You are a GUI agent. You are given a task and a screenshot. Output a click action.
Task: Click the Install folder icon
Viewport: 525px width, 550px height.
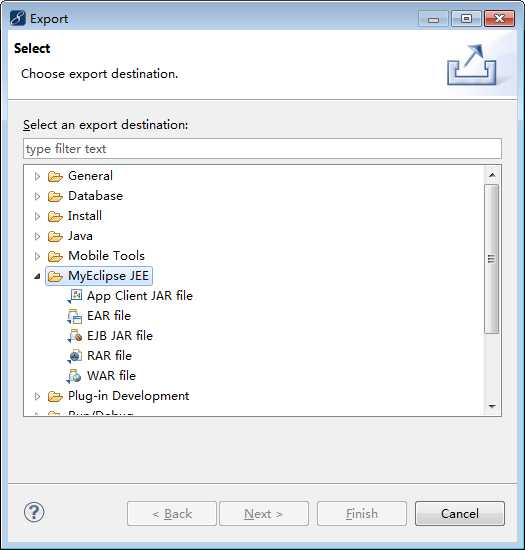[x=55, y=216]
